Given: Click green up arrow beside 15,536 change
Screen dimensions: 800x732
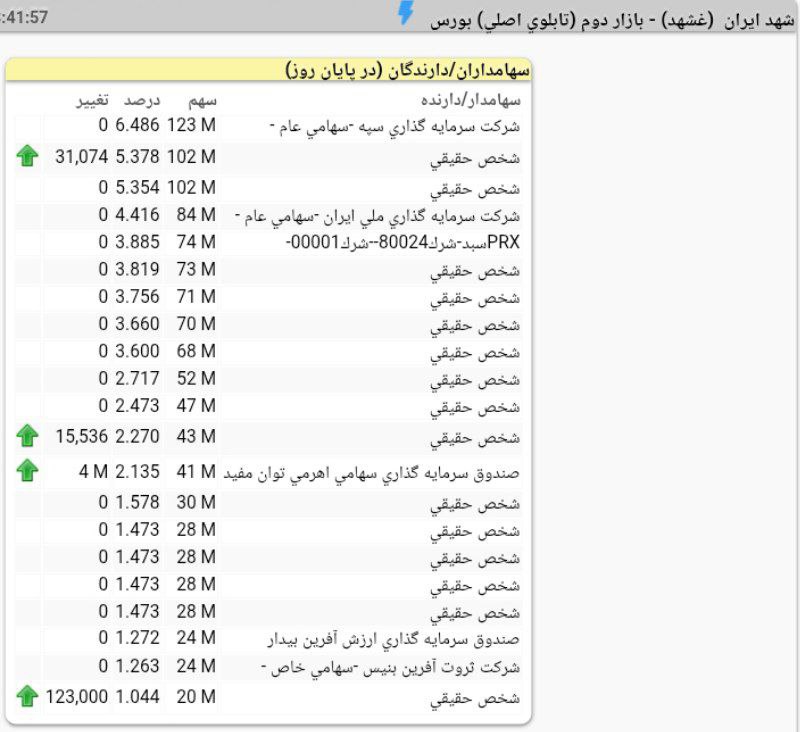Looking at the screenshot, I should click(x=27, y=435).
